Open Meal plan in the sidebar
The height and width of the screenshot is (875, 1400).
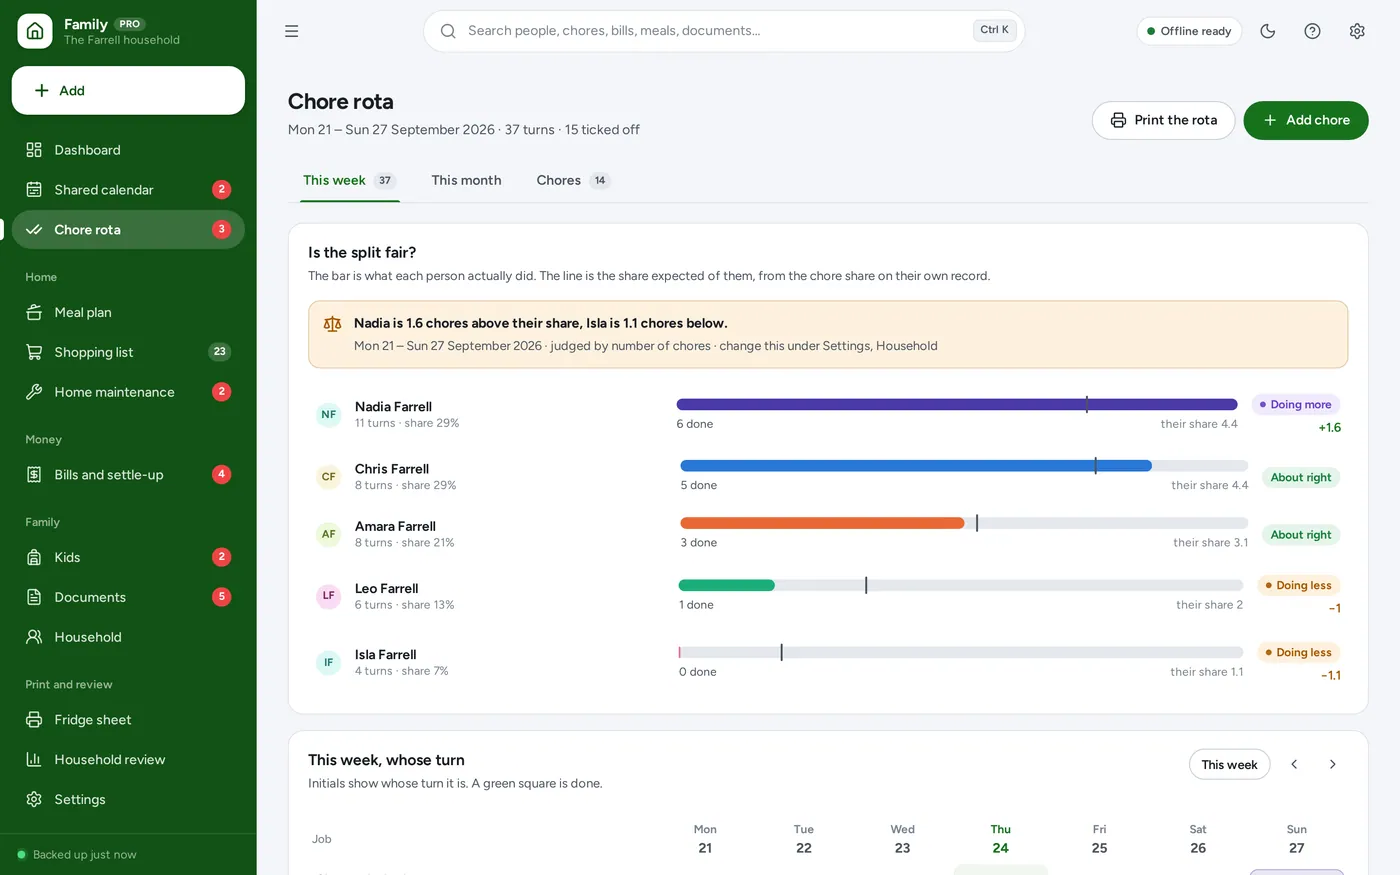coord(128,312)
